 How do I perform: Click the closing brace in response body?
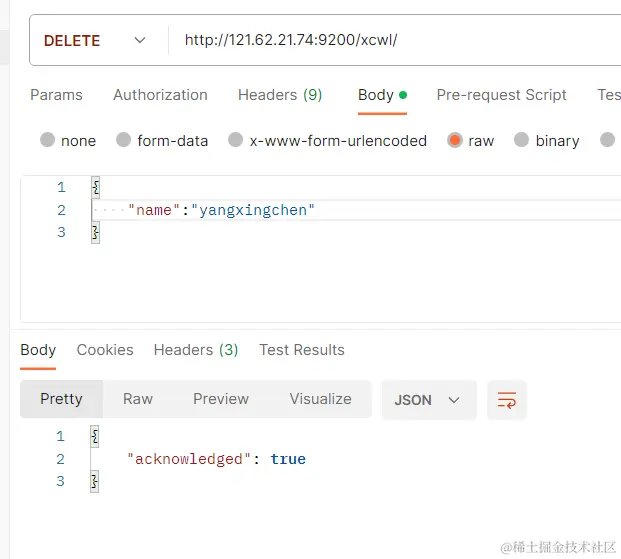95,482
